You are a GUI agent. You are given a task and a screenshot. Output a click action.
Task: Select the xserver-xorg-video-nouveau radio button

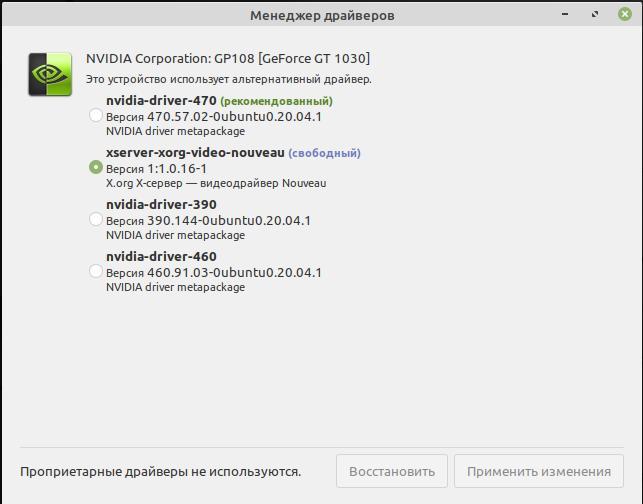click(96, 168)
